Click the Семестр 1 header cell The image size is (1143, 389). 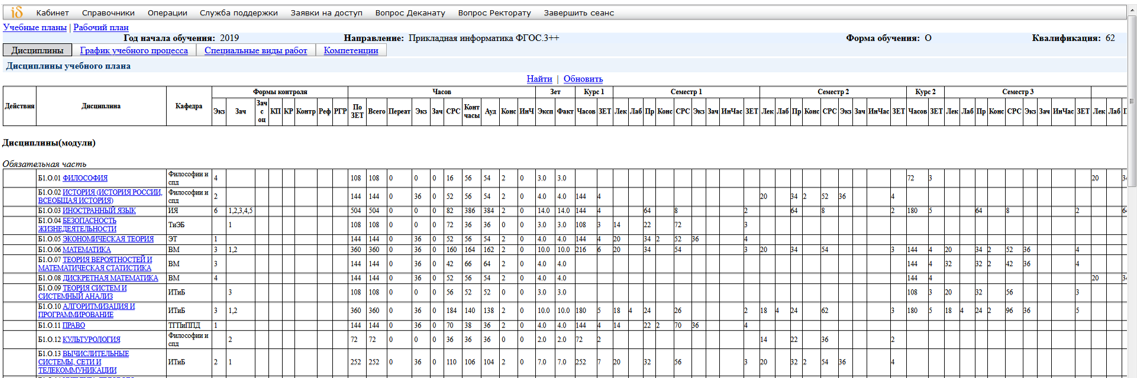click(686, 92)
